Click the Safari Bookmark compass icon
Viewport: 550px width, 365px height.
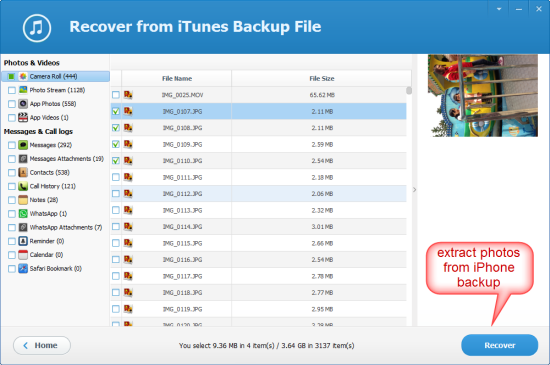click(x=23, y=269)
